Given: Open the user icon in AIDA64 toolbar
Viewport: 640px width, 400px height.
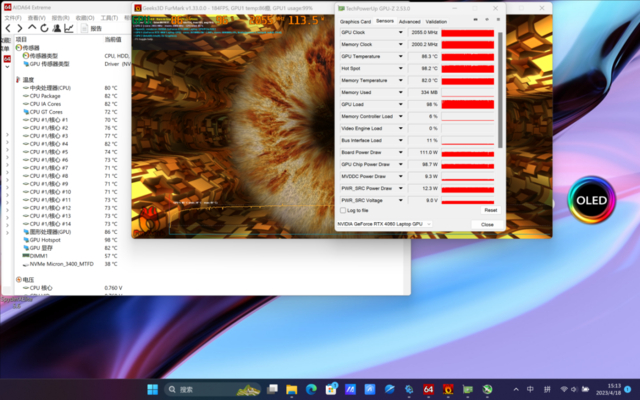Looking at the screenshot, I should [57, 28].
